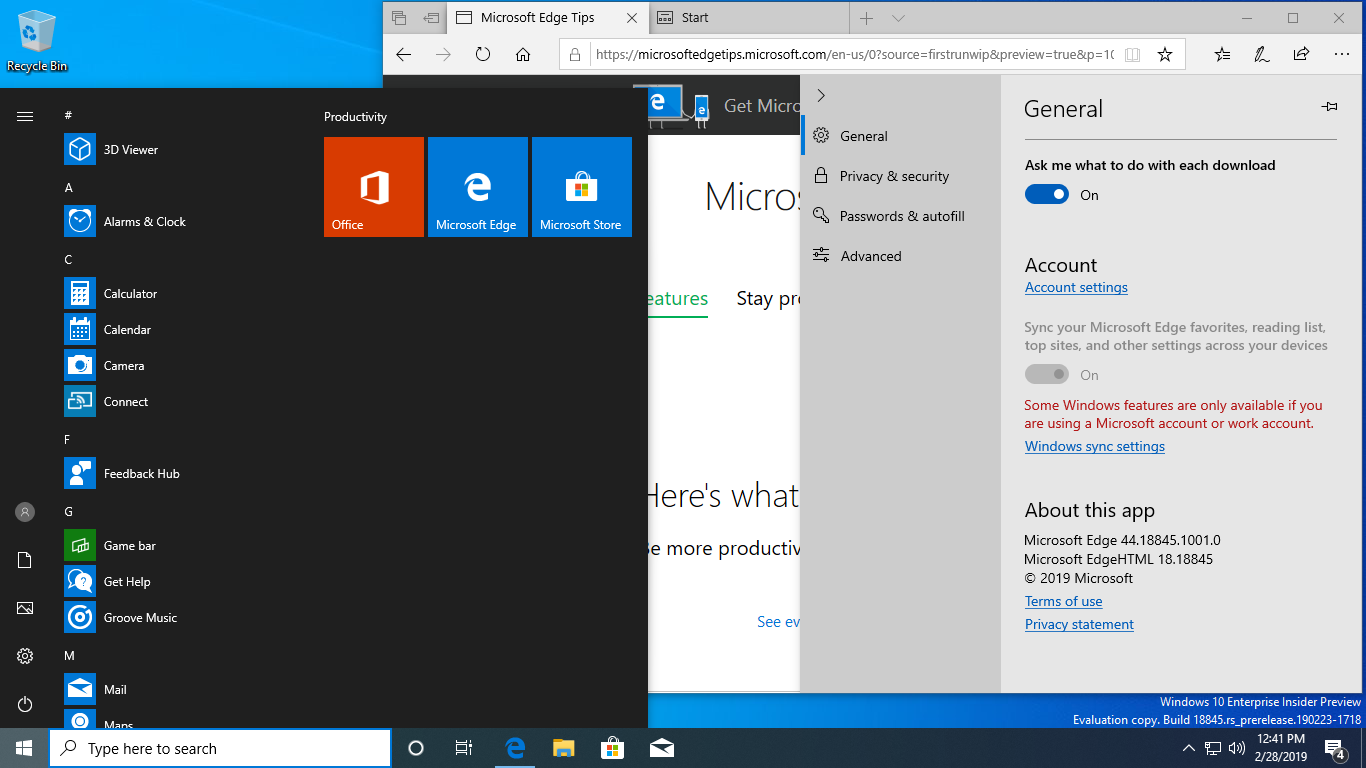The width and height of the screenshot is (1366, 768).
Task: Click the Office tile
Action: 374,187
